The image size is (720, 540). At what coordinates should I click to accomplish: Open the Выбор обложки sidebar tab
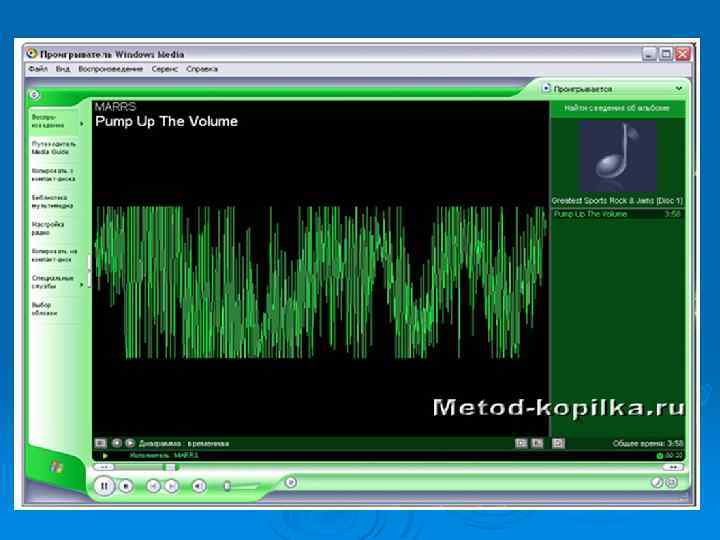(x=54, y=309)
